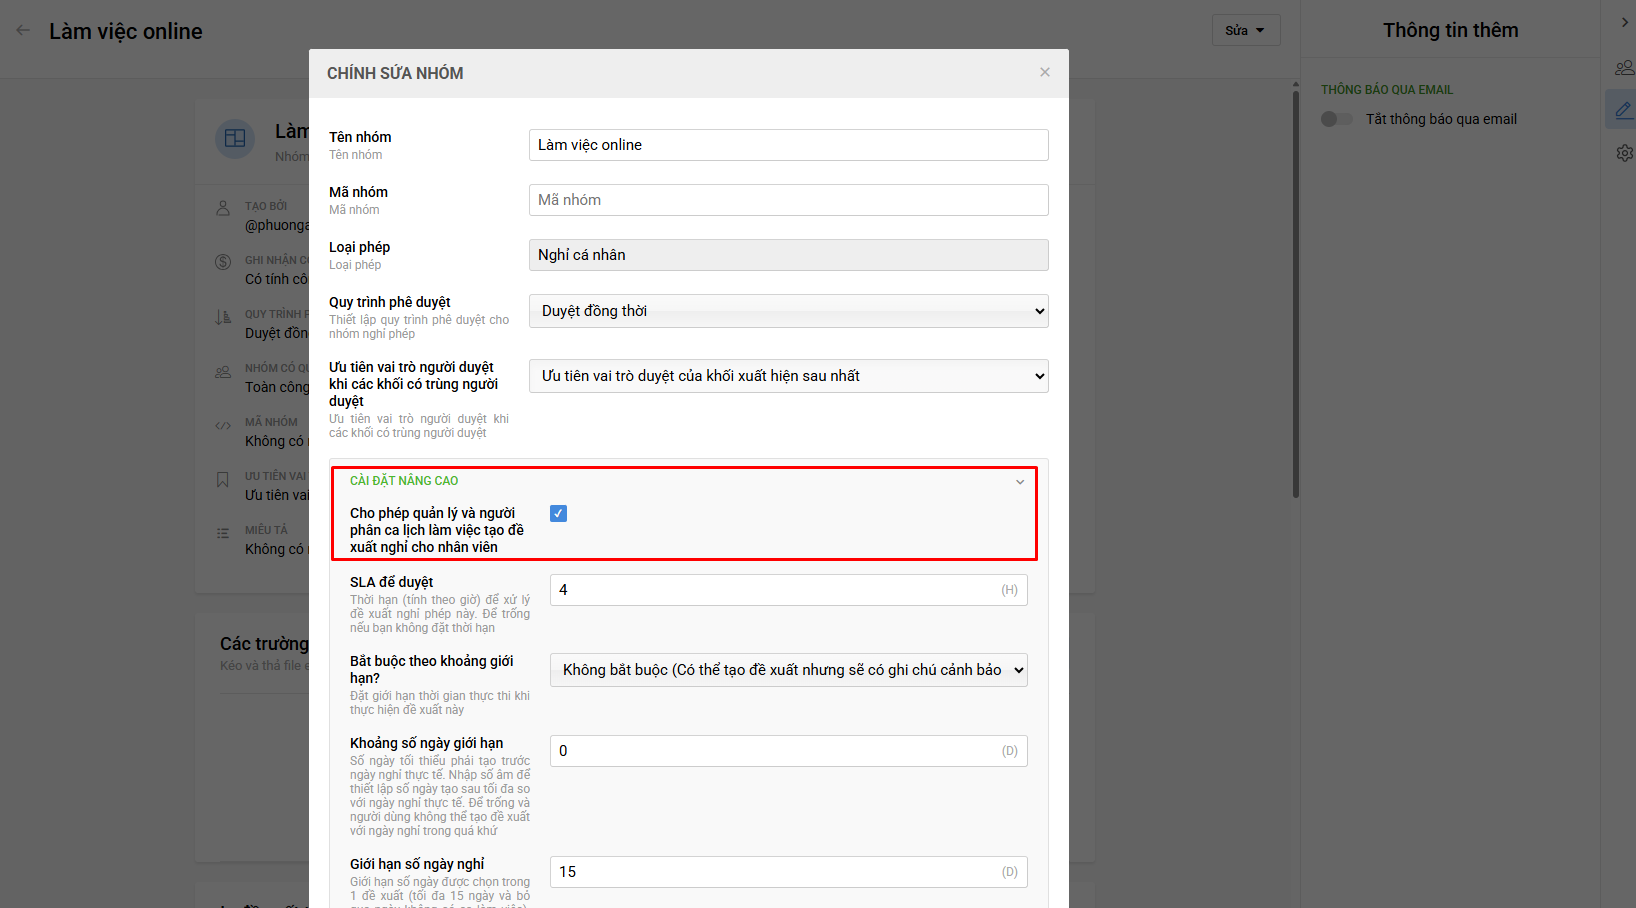Click the Ghi nhận công dollar icon
Image resolution: width=1636 pixels, height=908 pixels.
(223, 262)
